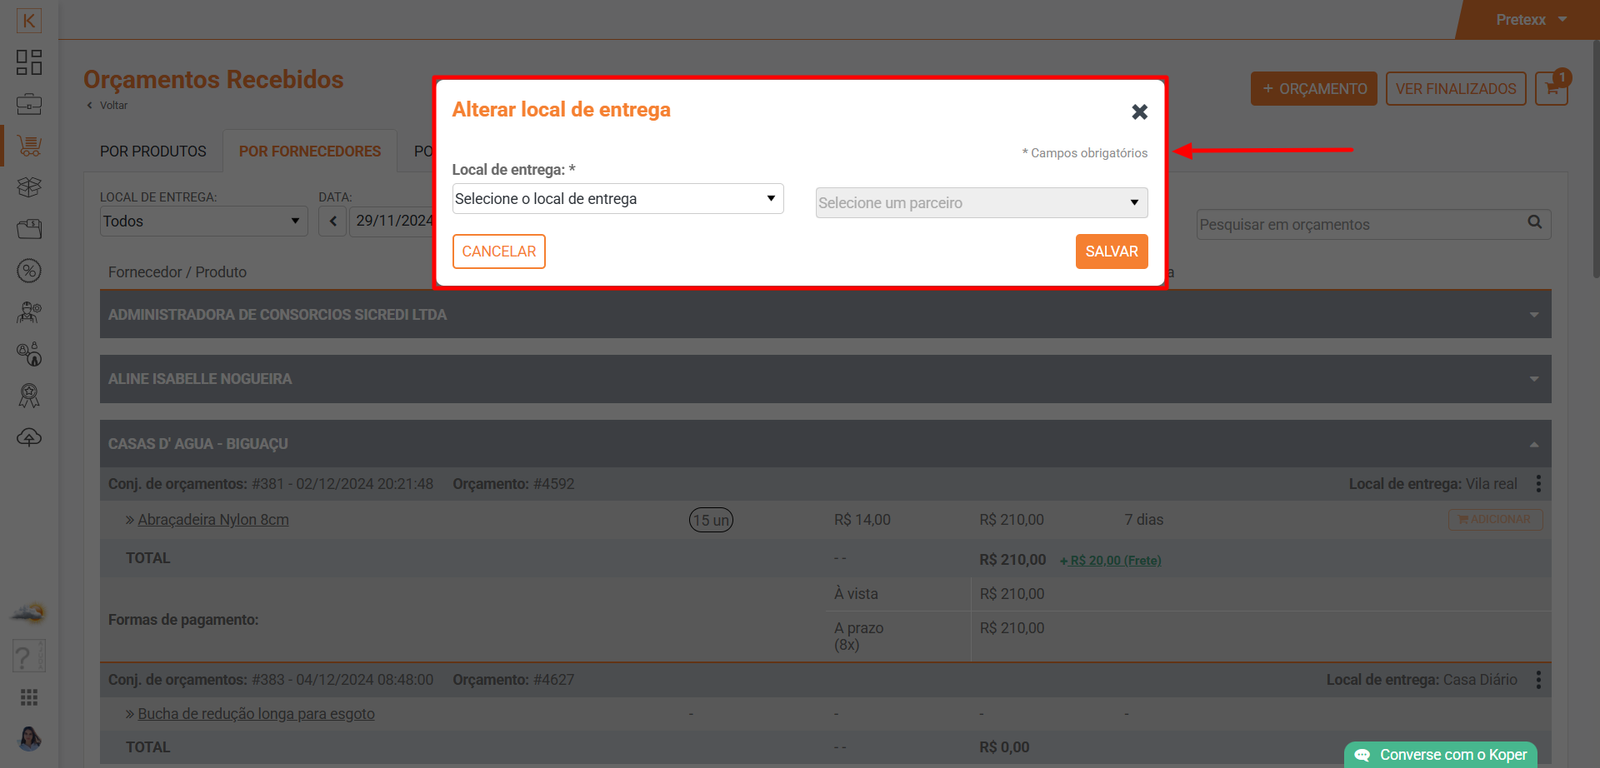Open the Local de entrega dropdown

pos(617,199)
